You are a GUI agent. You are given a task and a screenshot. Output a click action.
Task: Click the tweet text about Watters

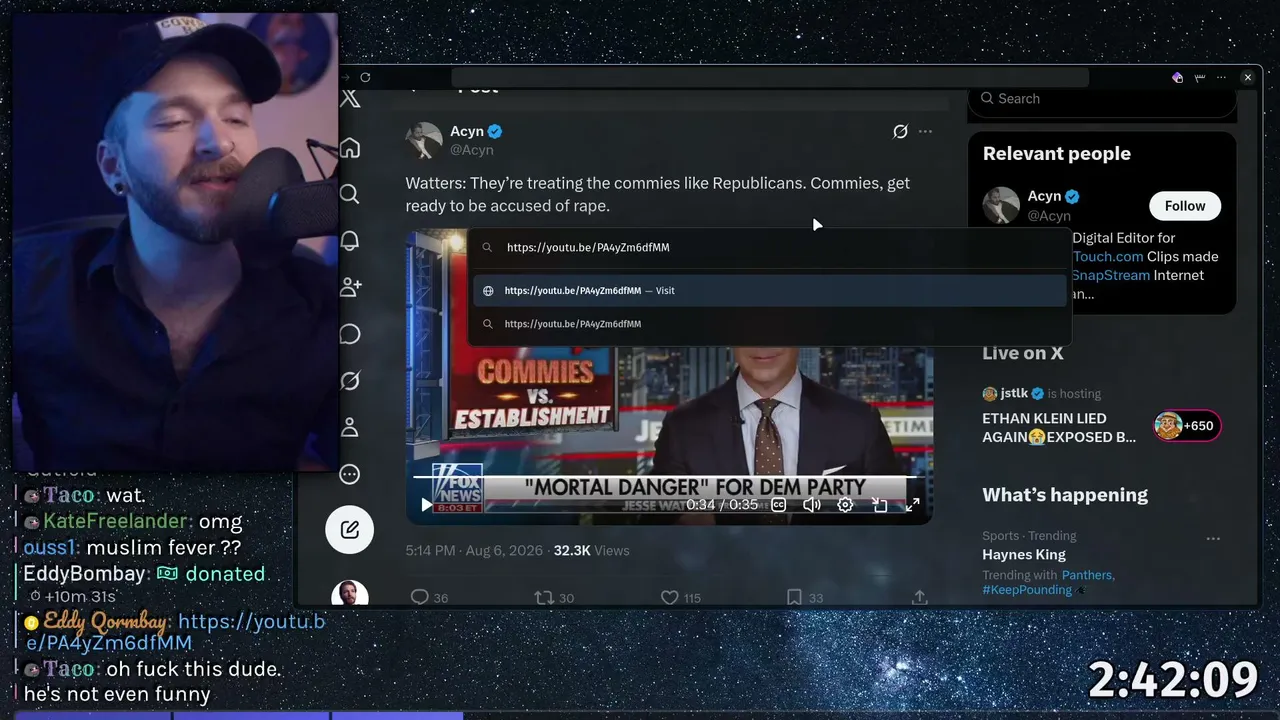tap(658, 195)
